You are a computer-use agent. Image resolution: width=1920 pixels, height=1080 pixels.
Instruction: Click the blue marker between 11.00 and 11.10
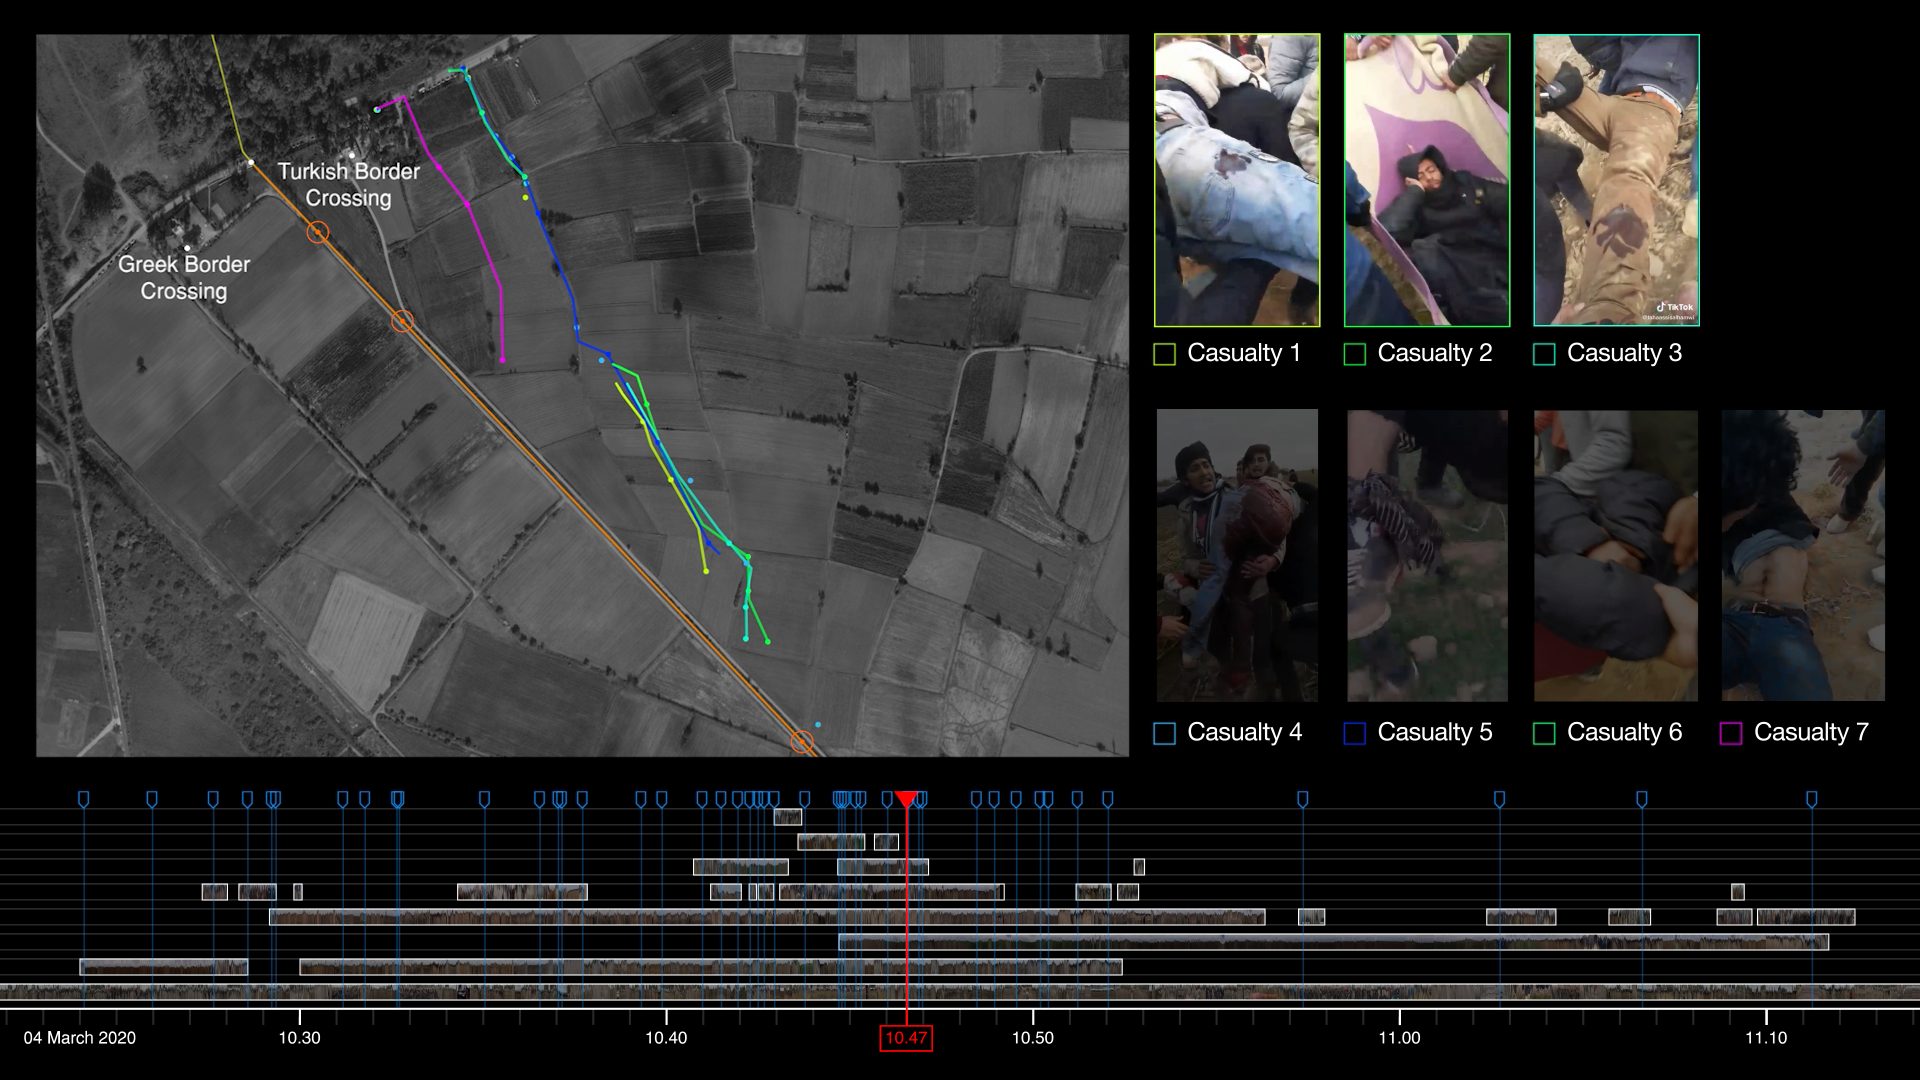[1641, 799]
